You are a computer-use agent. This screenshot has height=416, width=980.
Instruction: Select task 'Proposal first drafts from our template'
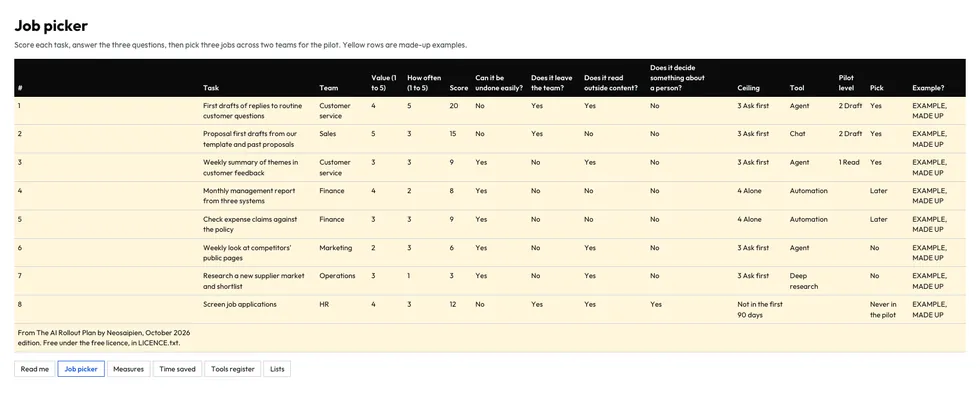[x=250, y=139]
